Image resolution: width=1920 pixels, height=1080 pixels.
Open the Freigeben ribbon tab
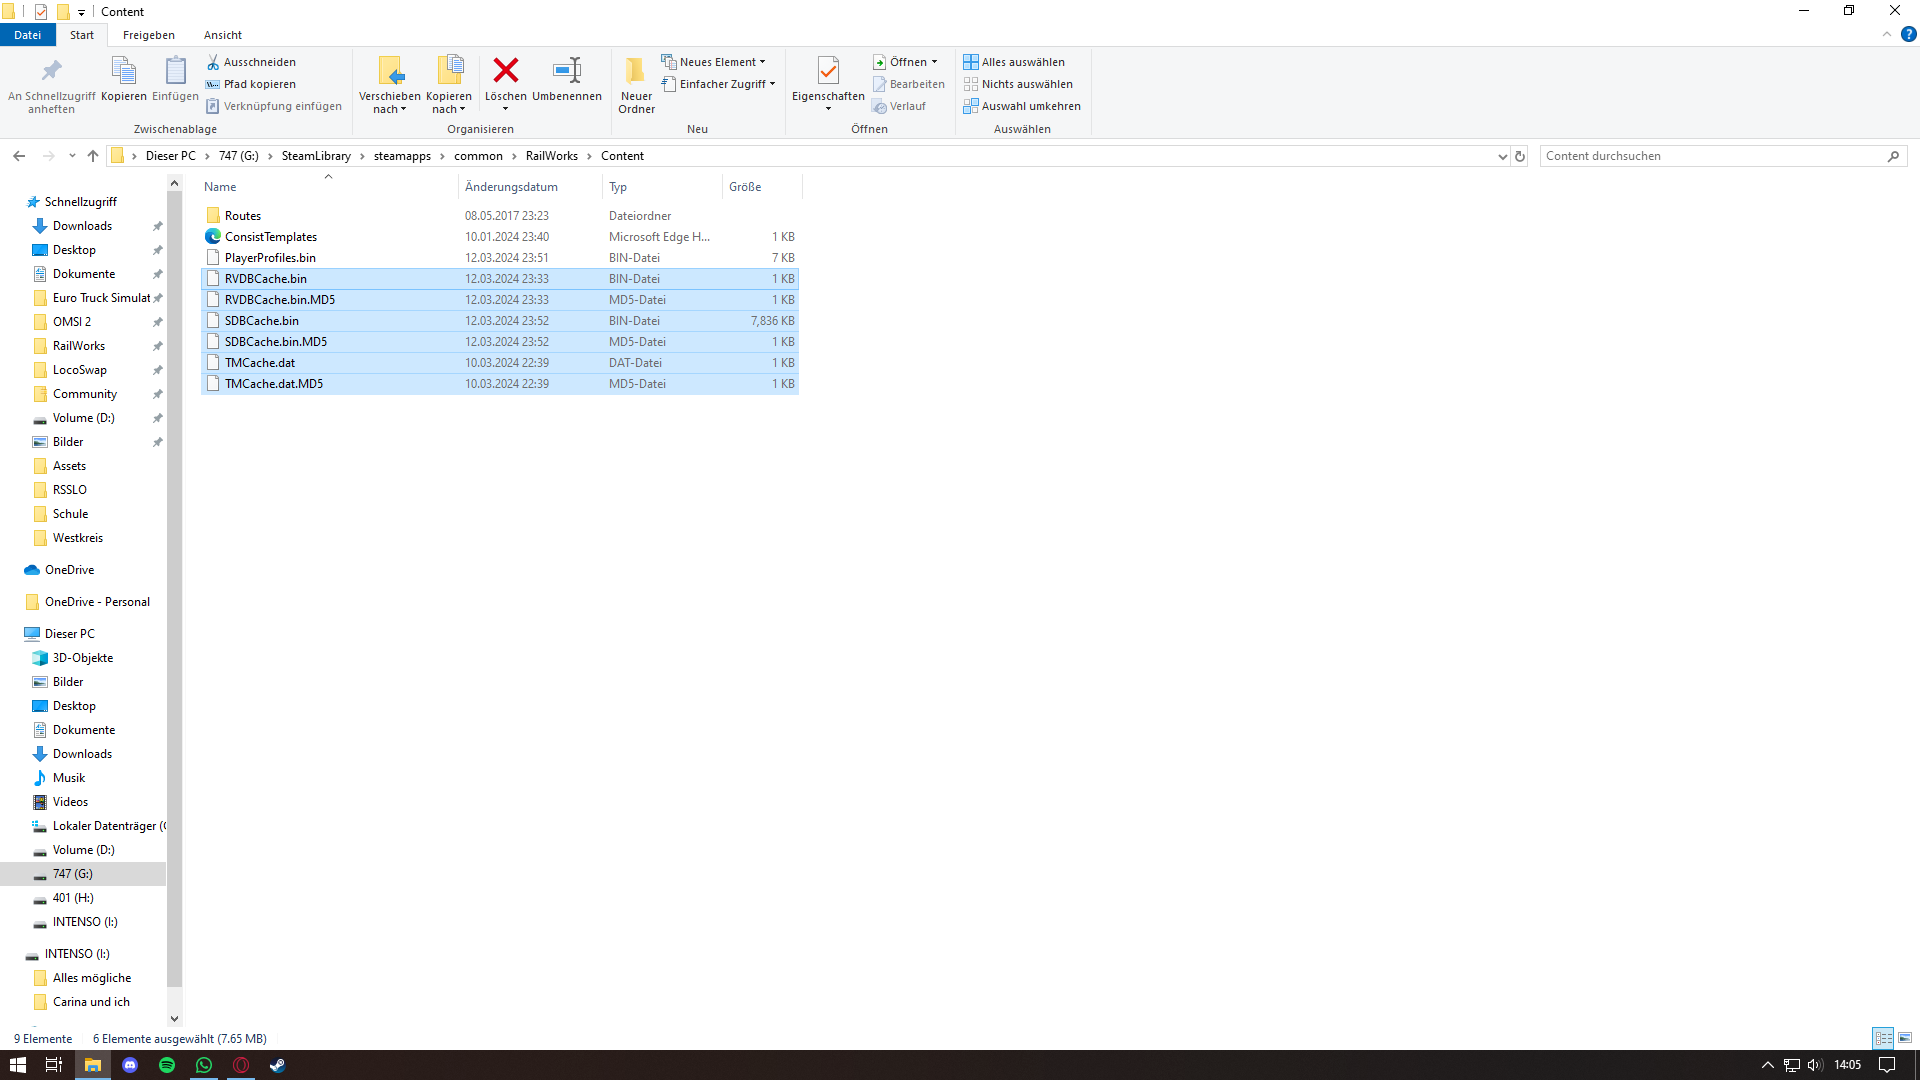pyautogui.click(x=148, y=35)
